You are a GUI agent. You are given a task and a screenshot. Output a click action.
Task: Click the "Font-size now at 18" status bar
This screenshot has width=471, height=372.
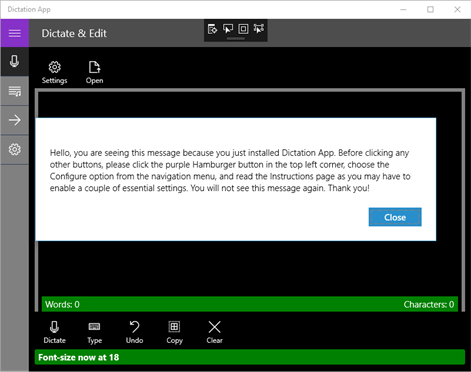250,357
